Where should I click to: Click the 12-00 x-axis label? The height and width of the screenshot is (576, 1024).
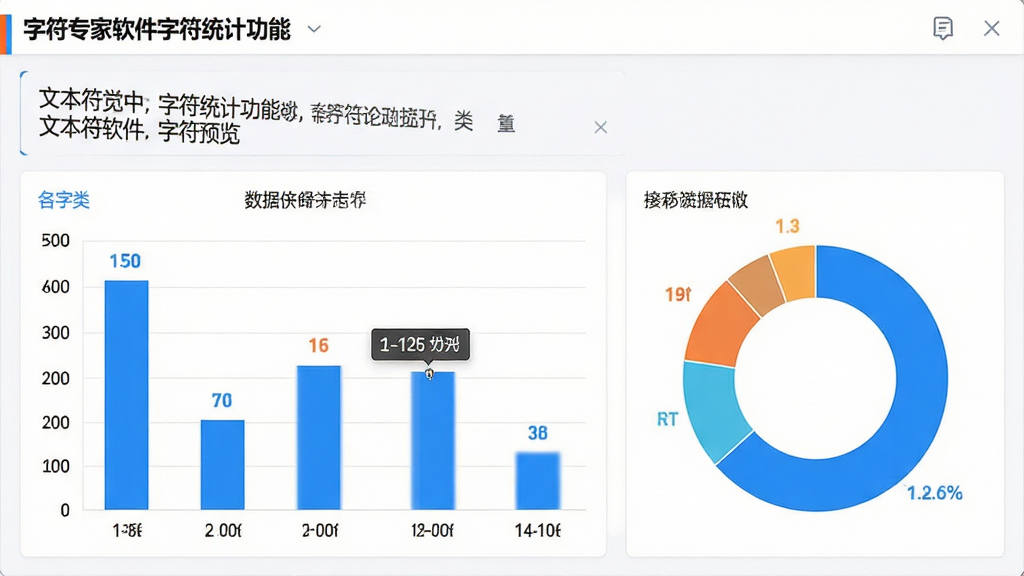(432, 530)
